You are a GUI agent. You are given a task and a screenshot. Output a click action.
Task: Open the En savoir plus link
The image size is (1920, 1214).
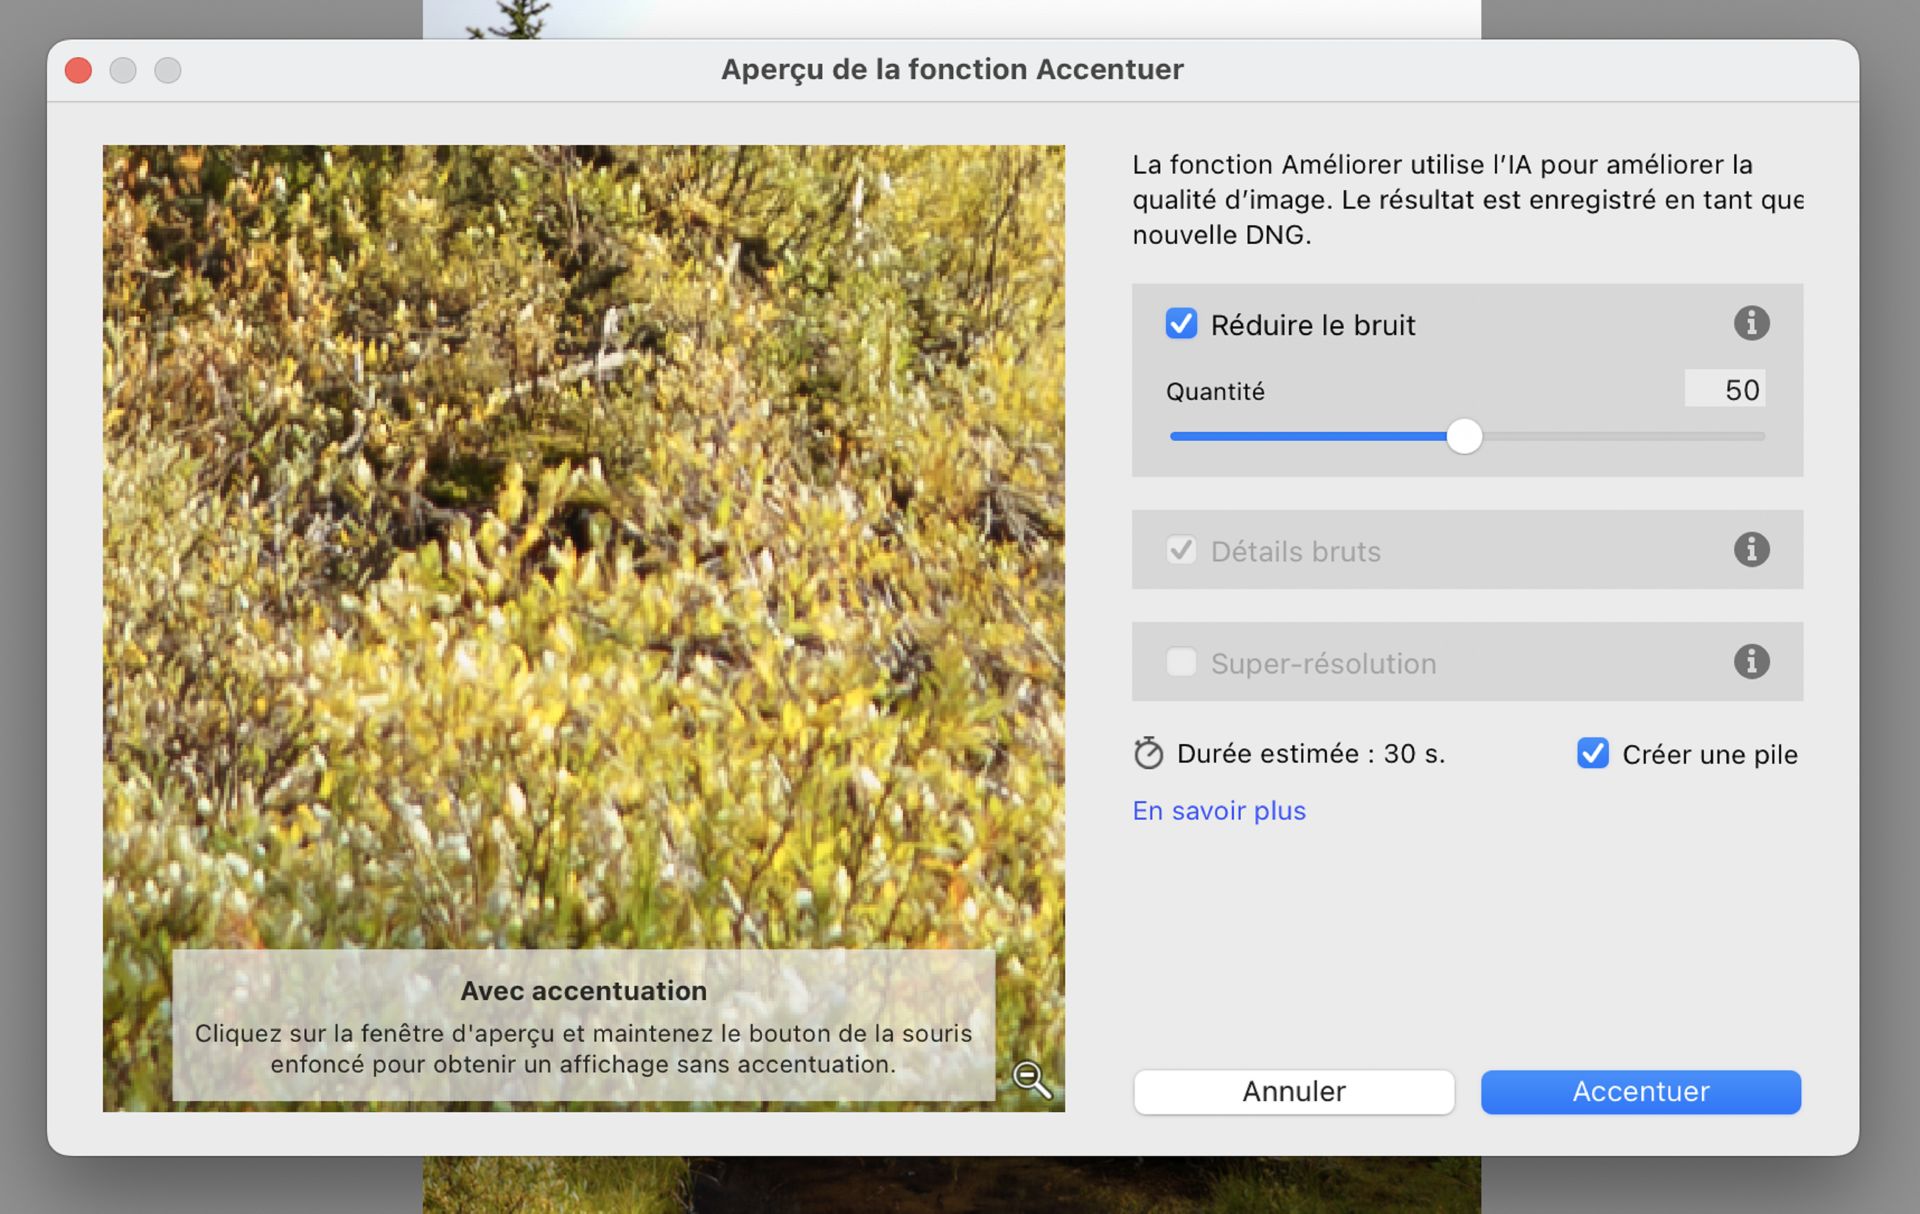pyautogui.click(x=1218, y=810)
